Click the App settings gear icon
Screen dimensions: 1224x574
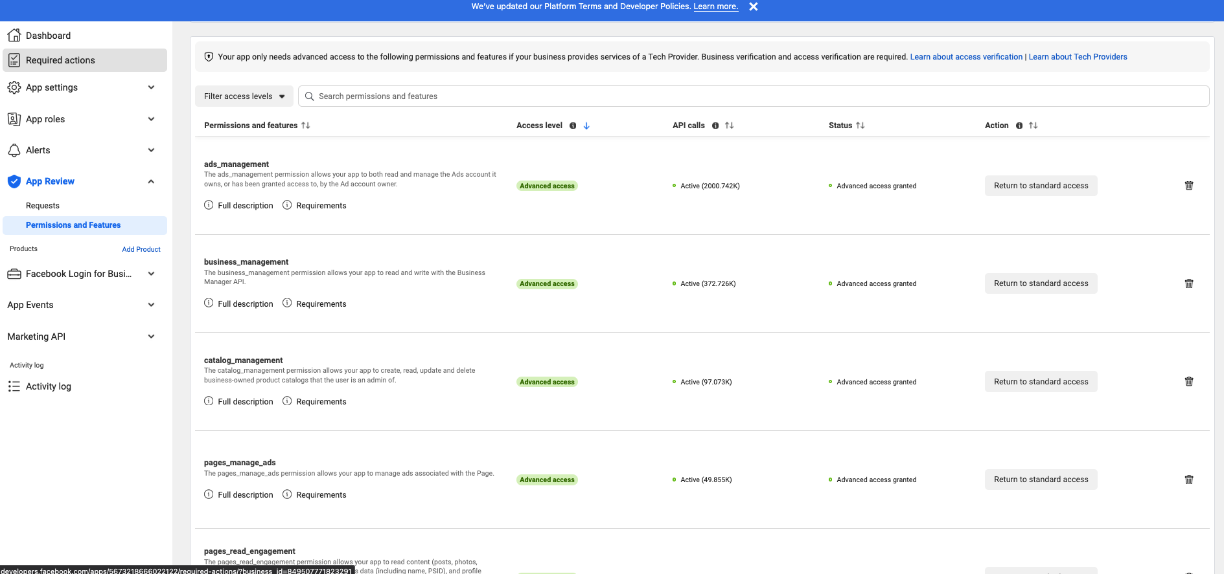click(x=14, y=87)
